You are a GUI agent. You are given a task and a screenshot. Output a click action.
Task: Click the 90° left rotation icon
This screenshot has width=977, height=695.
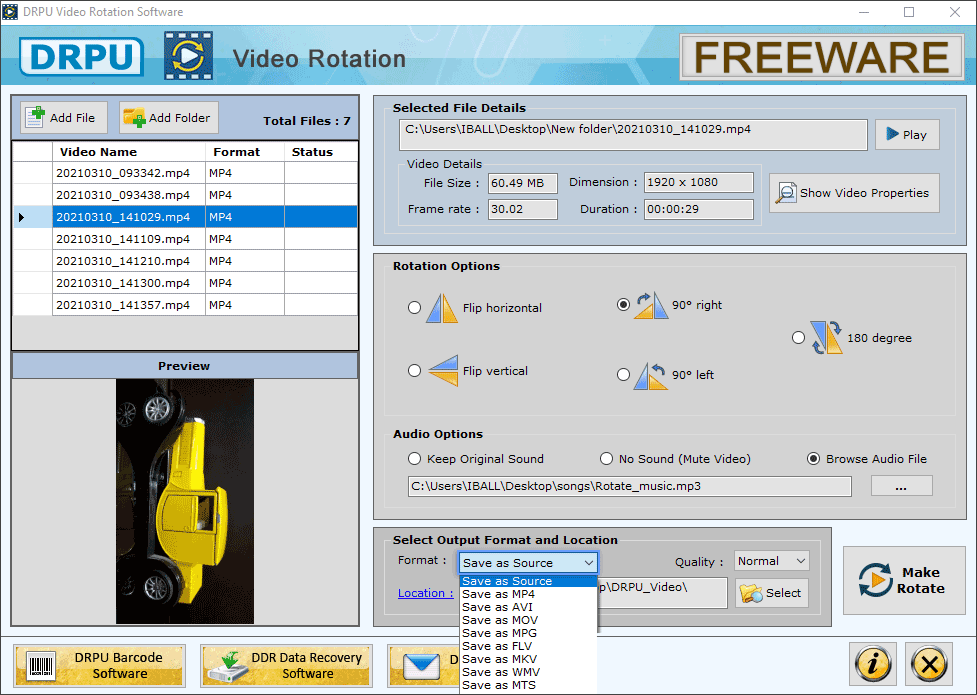tap(651, 376)
